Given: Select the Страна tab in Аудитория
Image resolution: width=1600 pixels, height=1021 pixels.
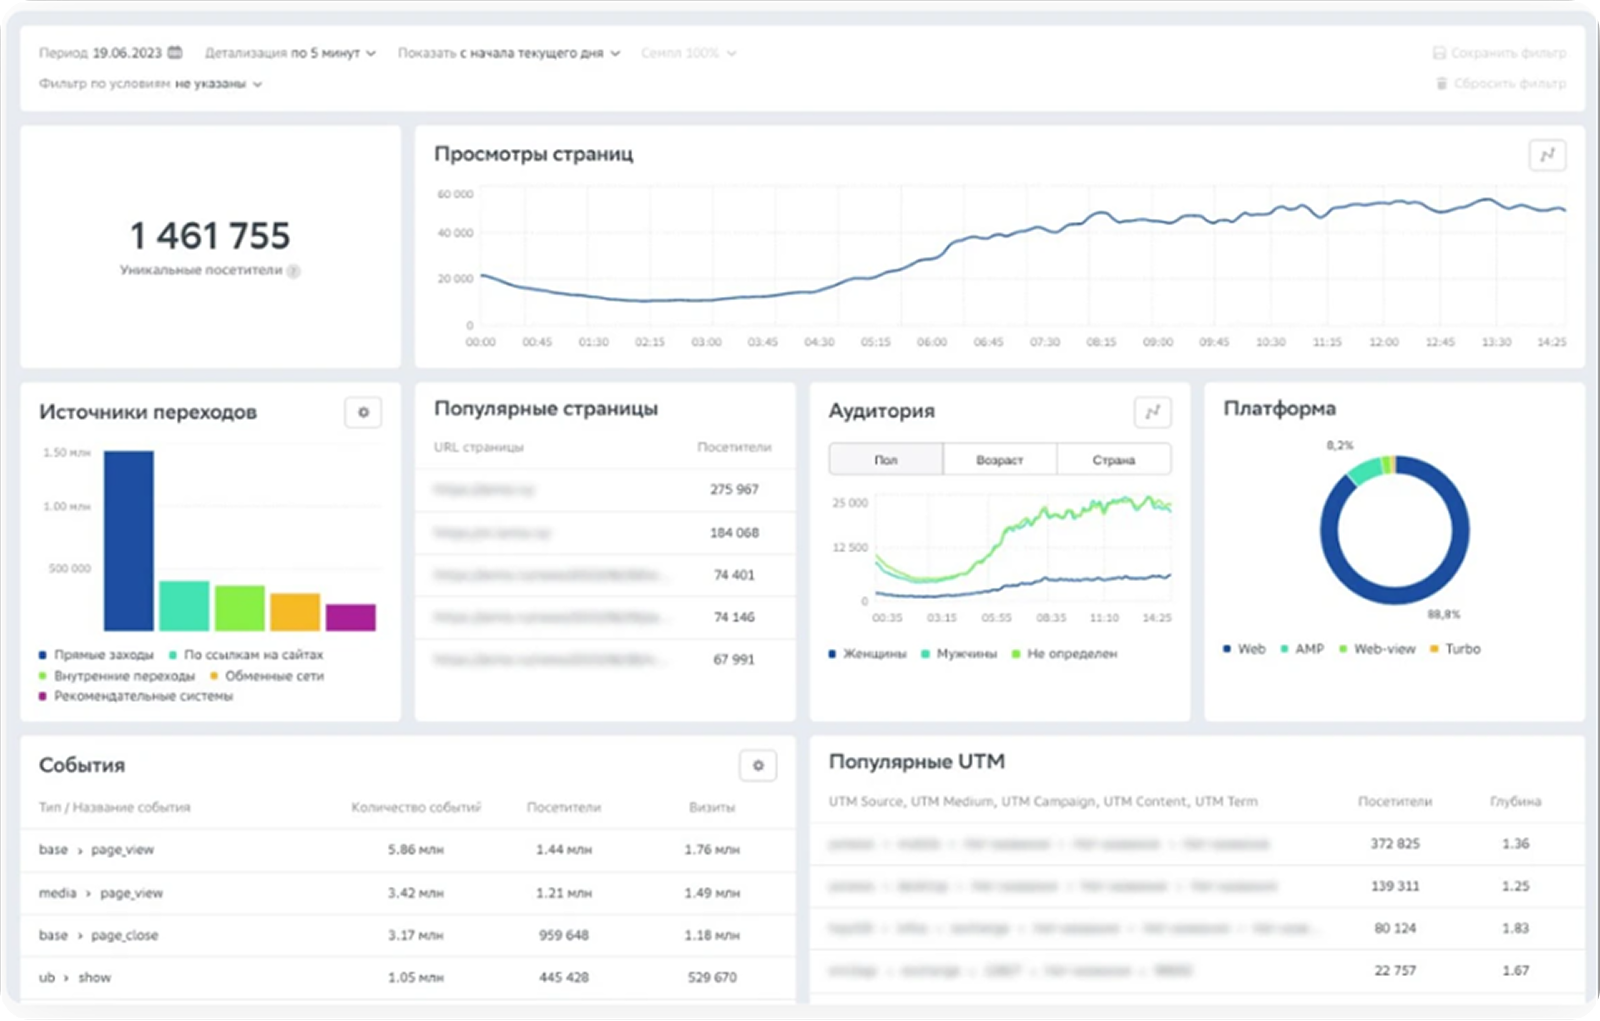Looking at the screenshot, I should click(1113, 460).
